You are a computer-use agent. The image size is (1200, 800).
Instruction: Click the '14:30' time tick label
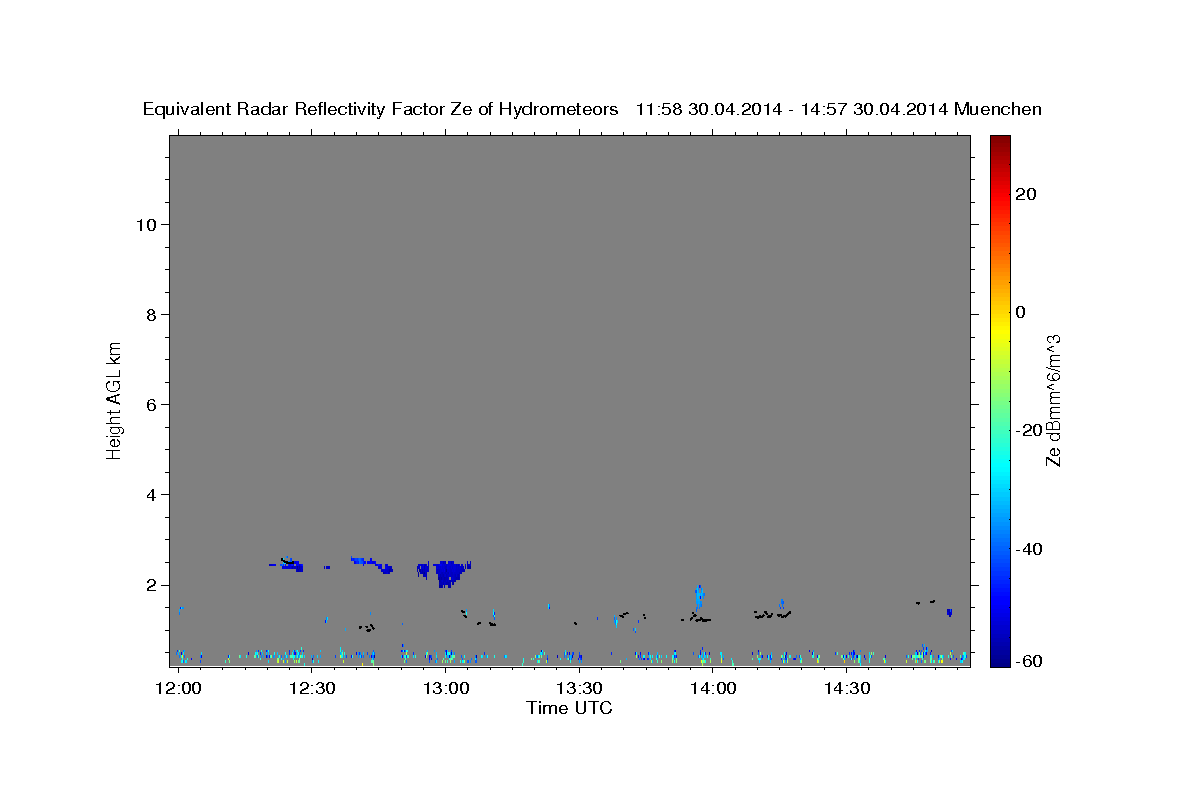click(x=845, y=688)
